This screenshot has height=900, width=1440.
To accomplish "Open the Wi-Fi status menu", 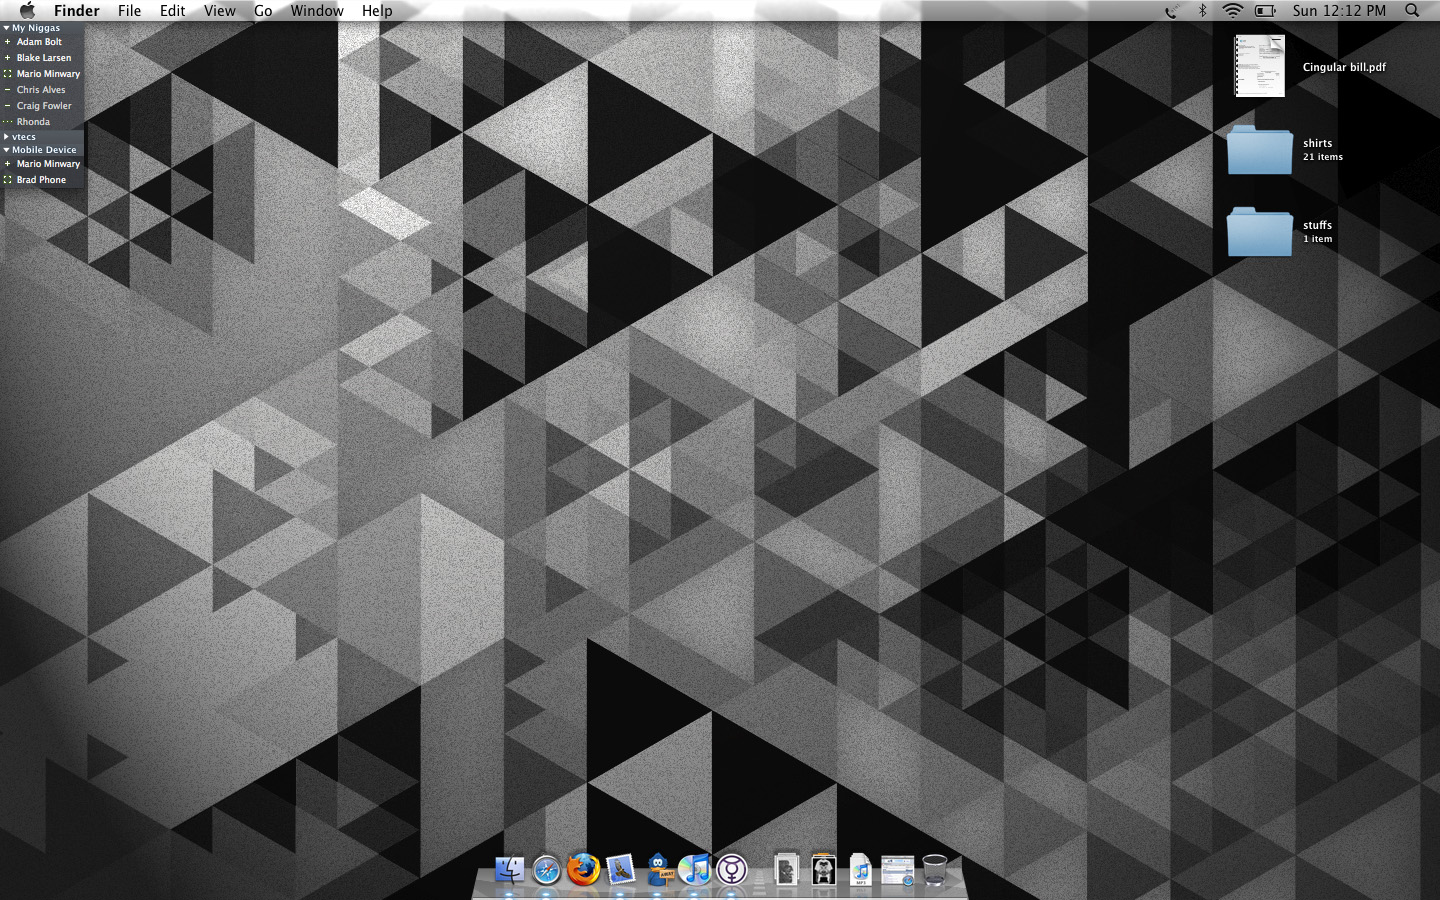I will tap(1233, 10).
